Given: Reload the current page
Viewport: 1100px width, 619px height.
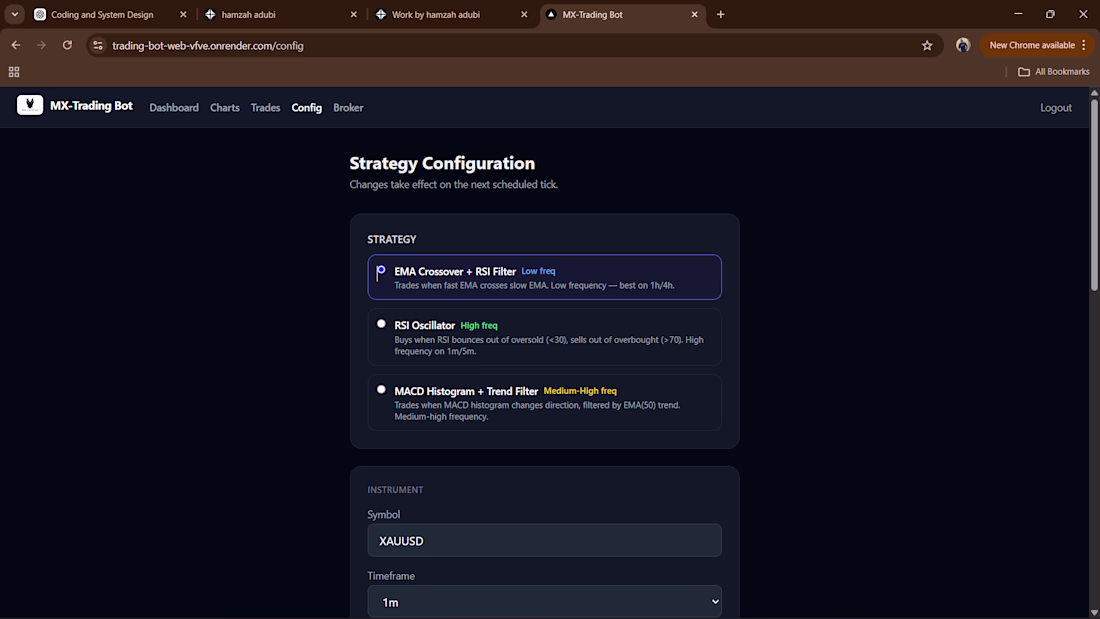Looking at the screenshot, I should [x=67, y=45].
